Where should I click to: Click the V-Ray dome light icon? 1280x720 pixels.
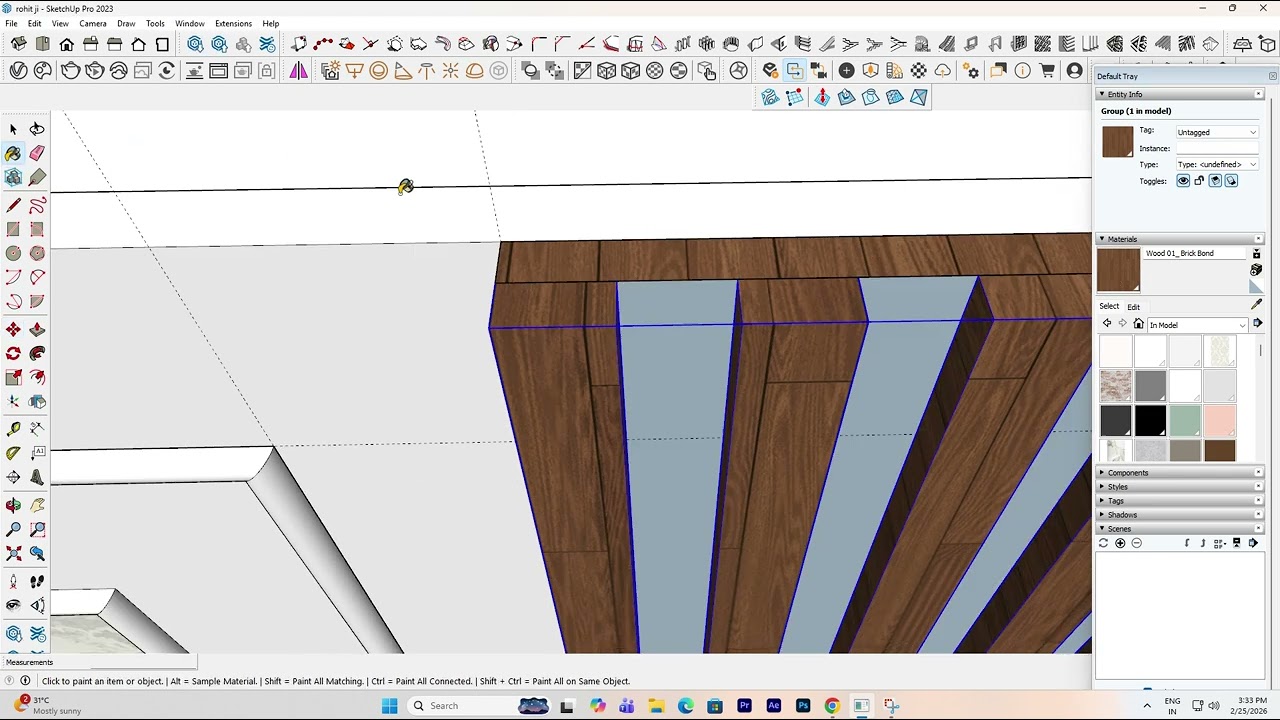pos(474,70)
